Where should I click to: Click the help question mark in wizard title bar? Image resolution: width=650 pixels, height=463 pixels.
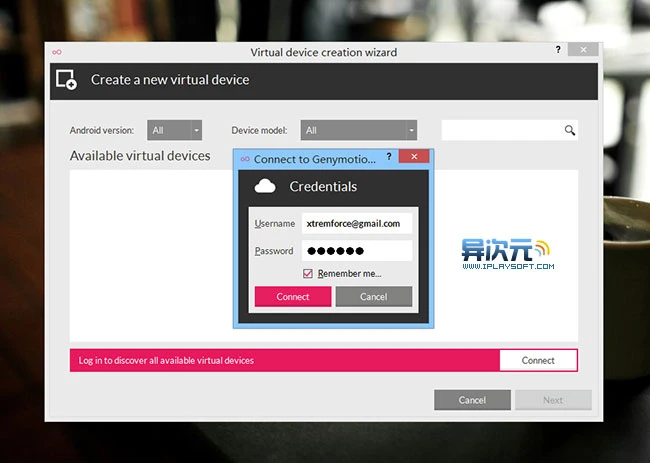[x=558, y=49]
